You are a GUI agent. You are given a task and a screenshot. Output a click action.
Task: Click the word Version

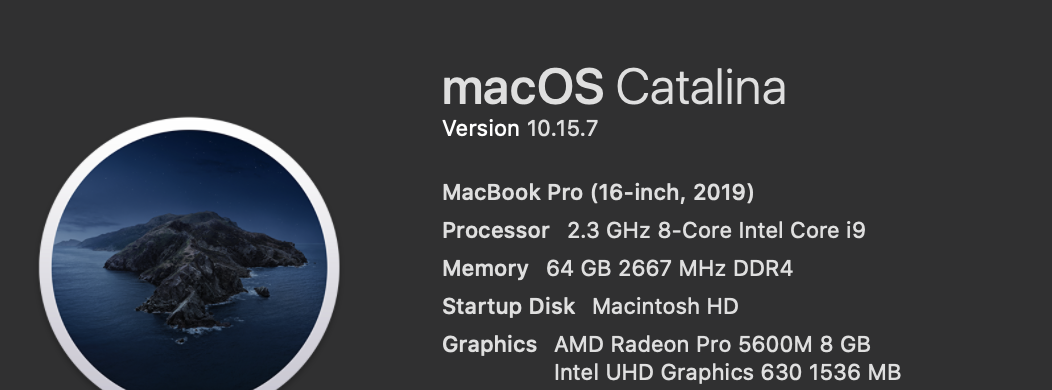(x=481, y=128)
